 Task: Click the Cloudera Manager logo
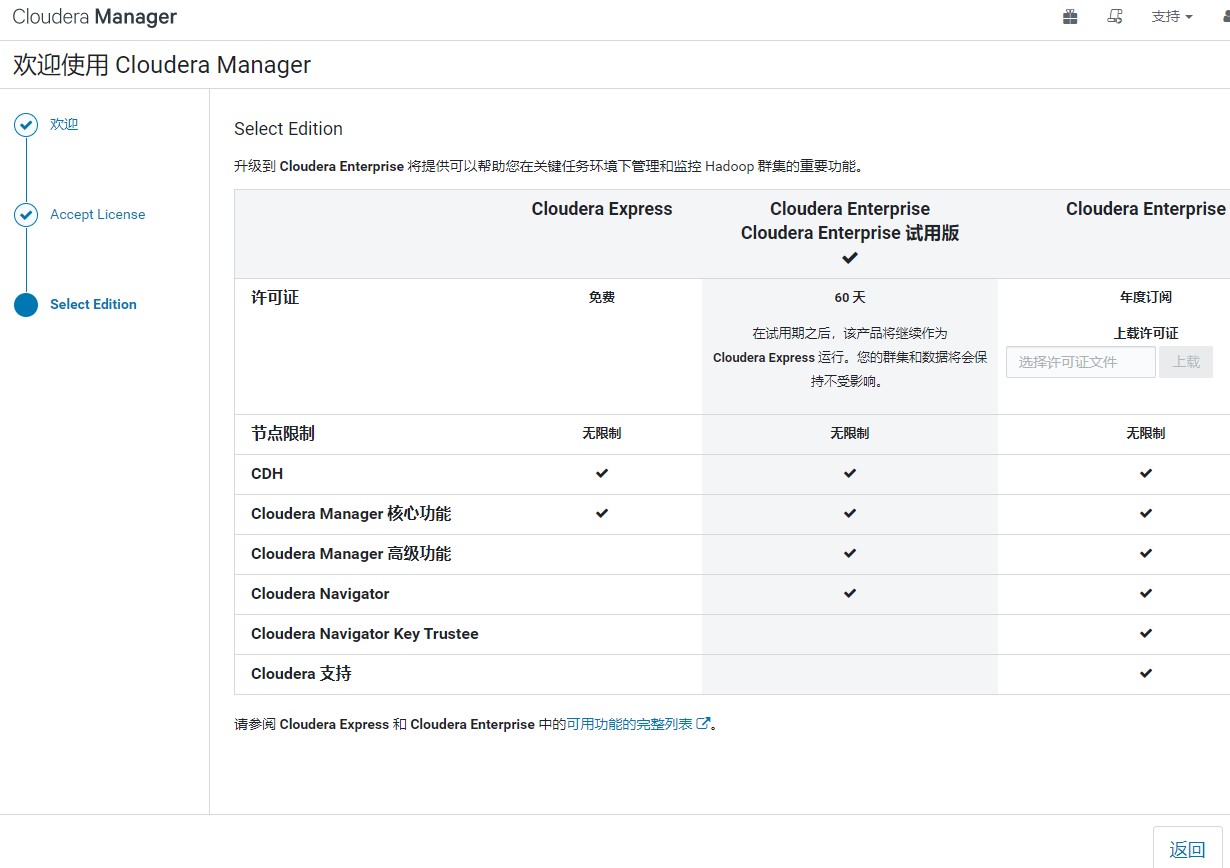[x=95, y=17]
